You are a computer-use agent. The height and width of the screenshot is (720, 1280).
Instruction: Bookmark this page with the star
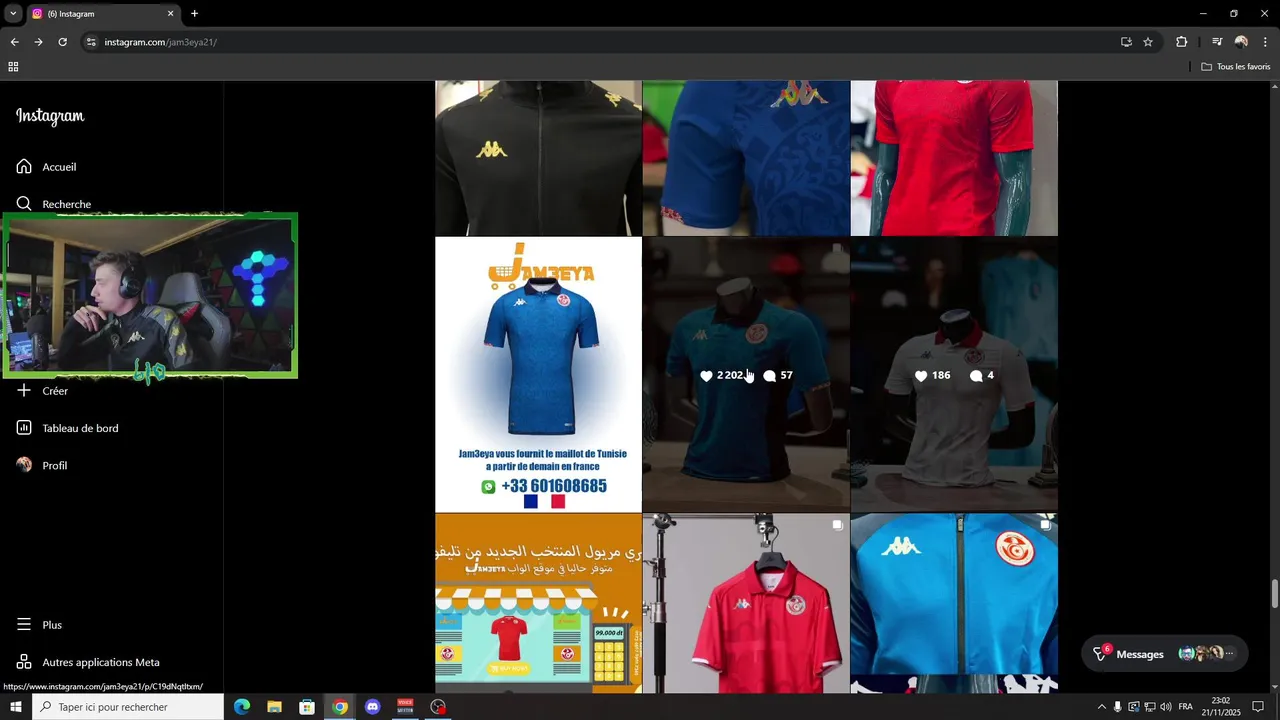click(1148, 42)
